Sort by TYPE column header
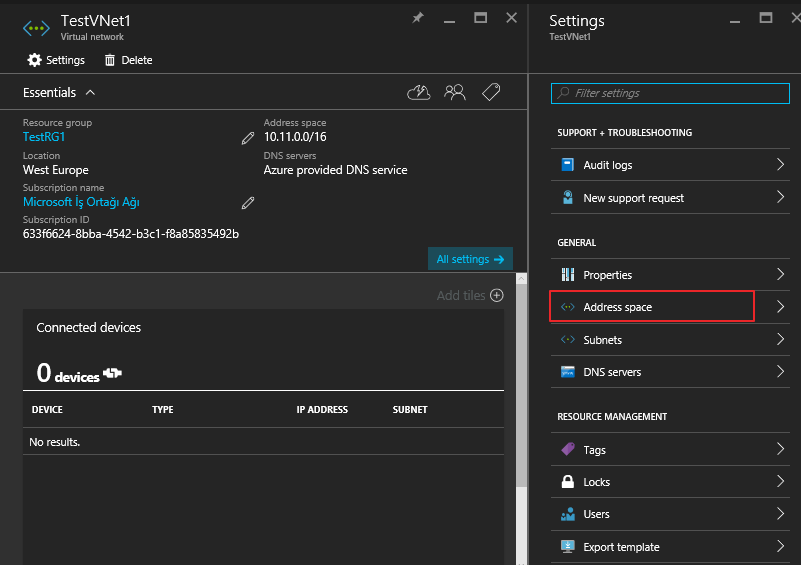The image size is (801, 565). [x=162, y=410]
